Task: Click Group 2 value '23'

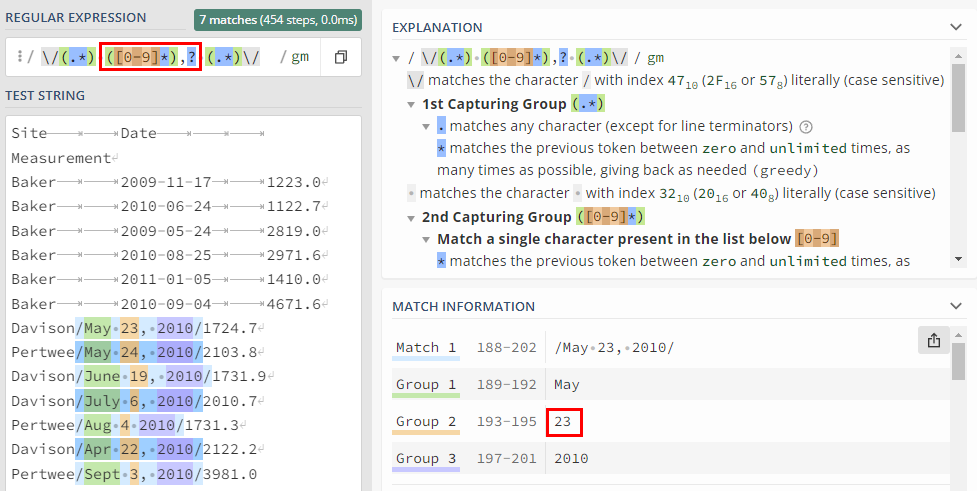Action: pyautogui.click(x=563, y=422)
